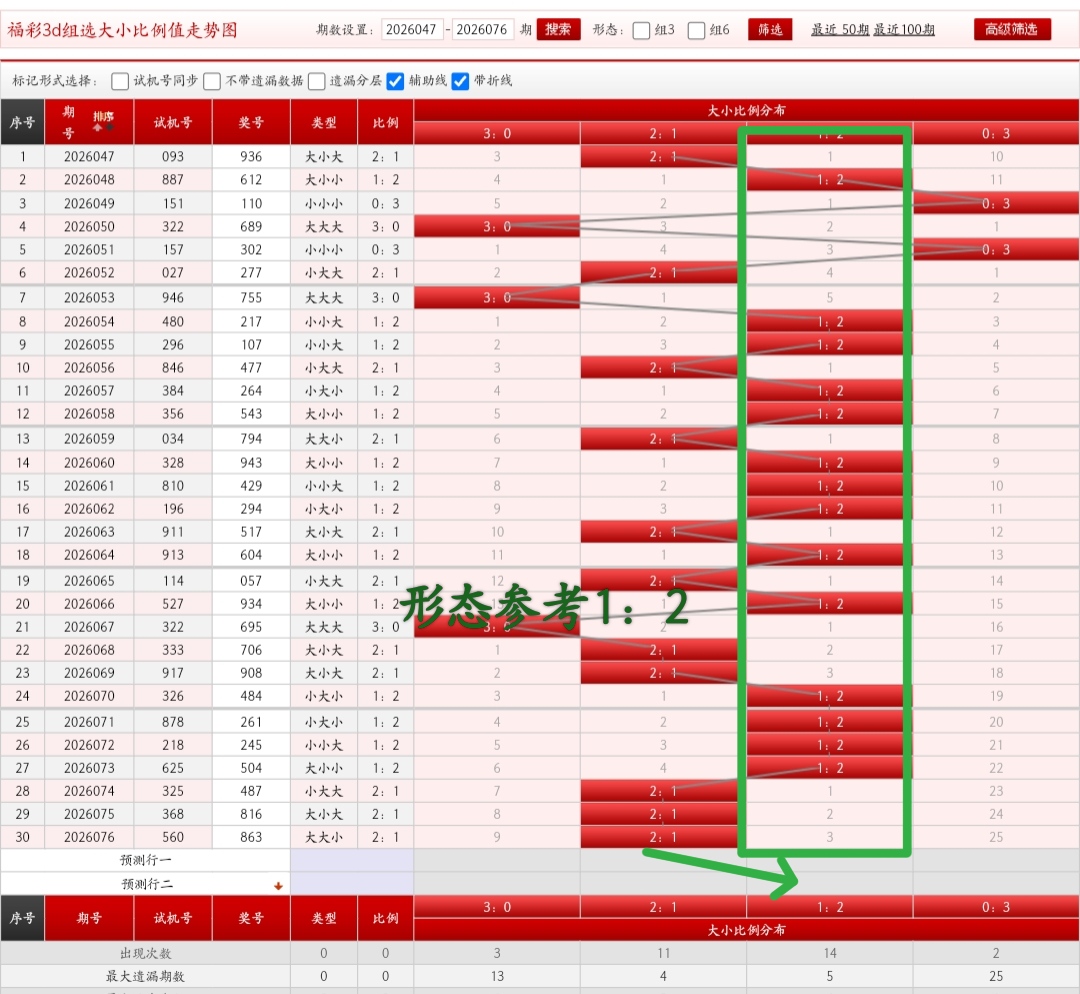Click the top 试机号 column header
The width and height of the screenshot is (1080, 994).
pyautogui.click(x=173, y=122)
